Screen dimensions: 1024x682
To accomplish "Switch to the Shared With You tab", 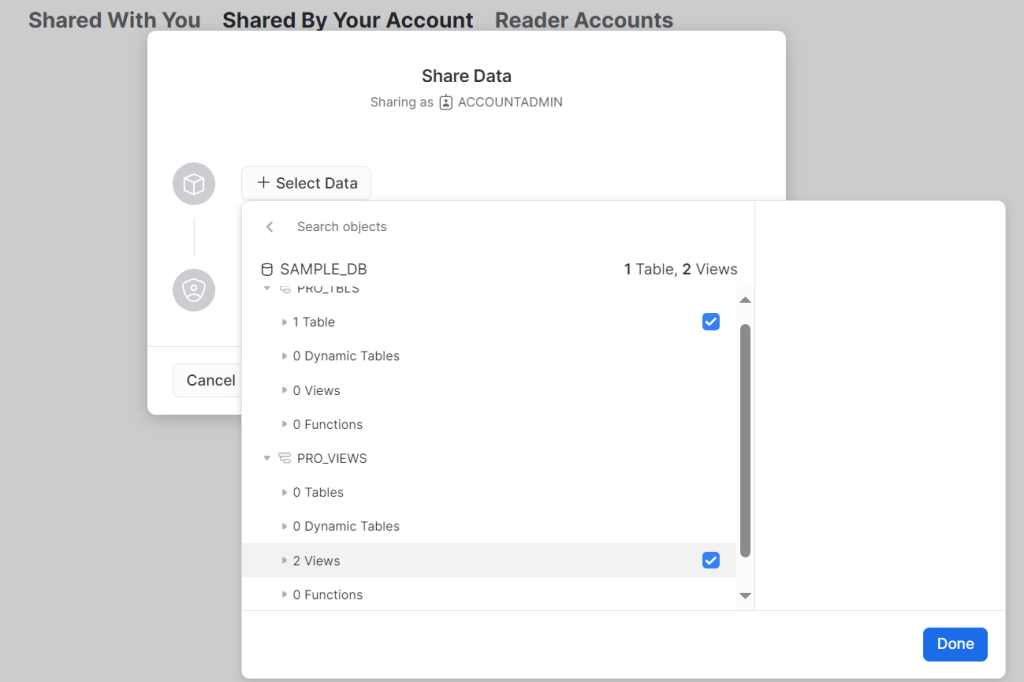I will pyautogui.click(x=114, y=19).
